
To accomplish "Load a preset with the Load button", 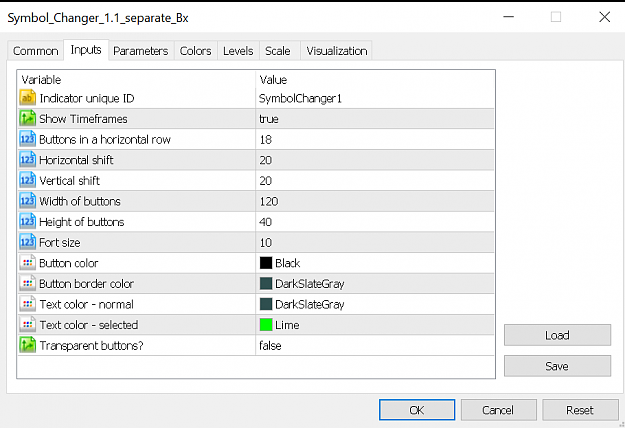I will 557,335.
